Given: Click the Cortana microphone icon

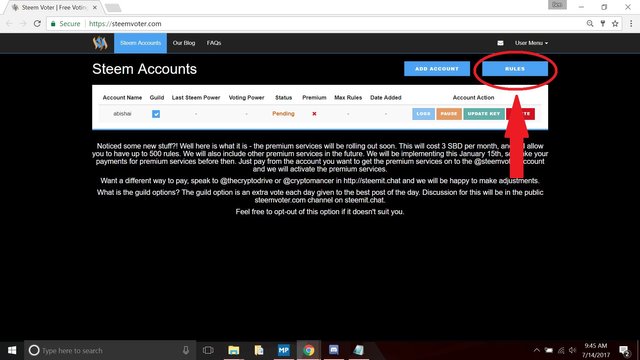Looking at the screenshot, I should [186, 350].
